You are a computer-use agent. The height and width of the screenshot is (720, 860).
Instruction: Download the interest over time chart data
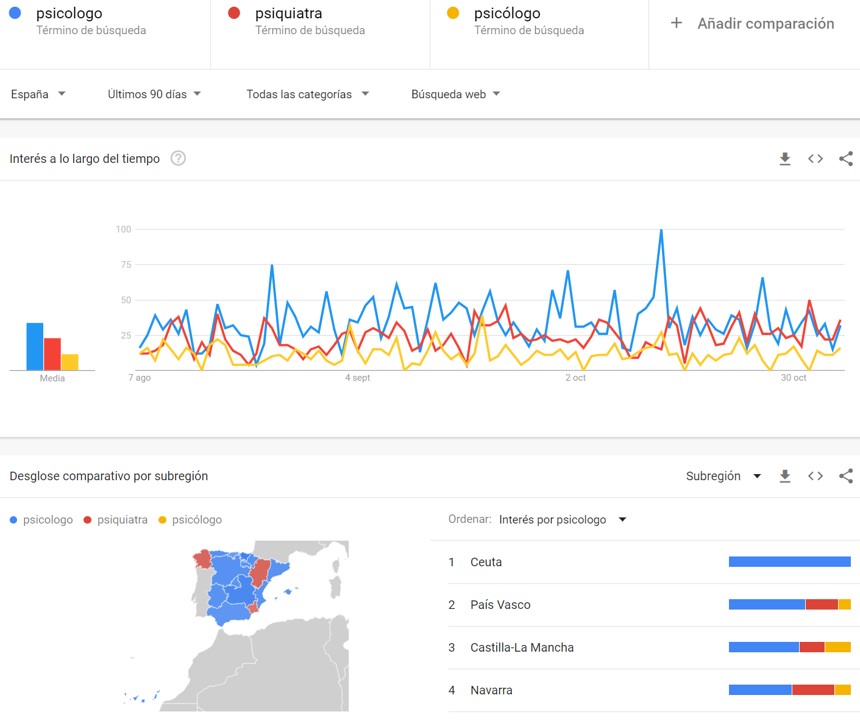(785, 159)
